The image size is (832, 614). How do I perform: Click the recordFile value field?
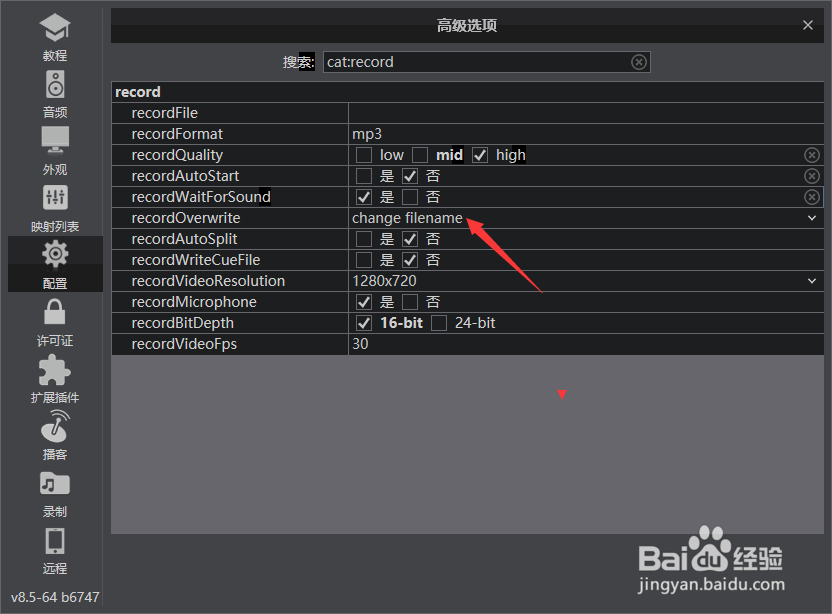click(586, 113)
